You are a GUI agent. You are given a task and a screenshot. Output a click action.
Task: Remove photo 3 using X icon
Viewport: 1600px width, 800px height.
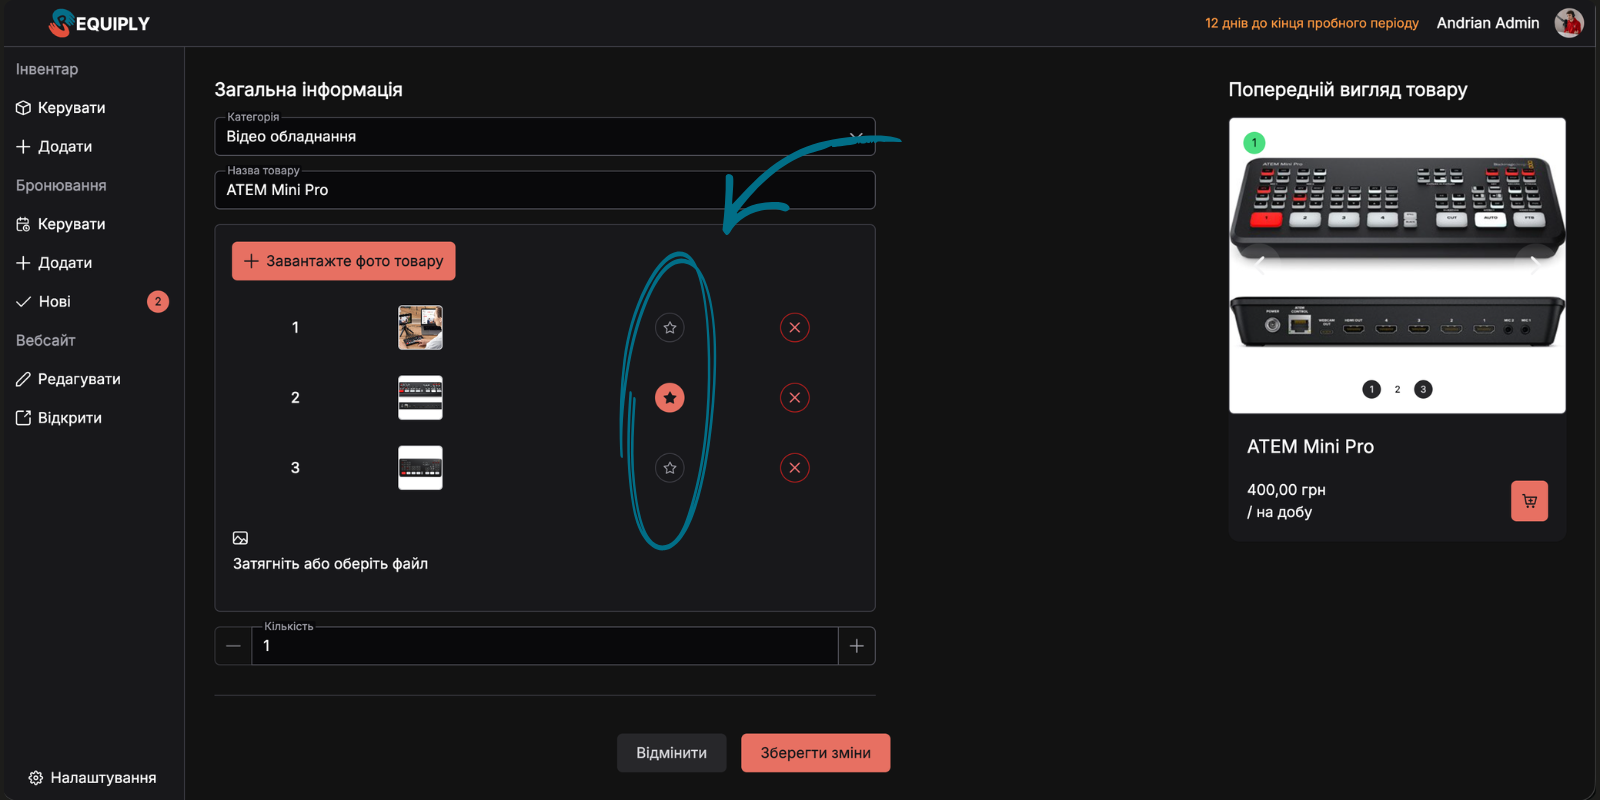tap(794, 468)
